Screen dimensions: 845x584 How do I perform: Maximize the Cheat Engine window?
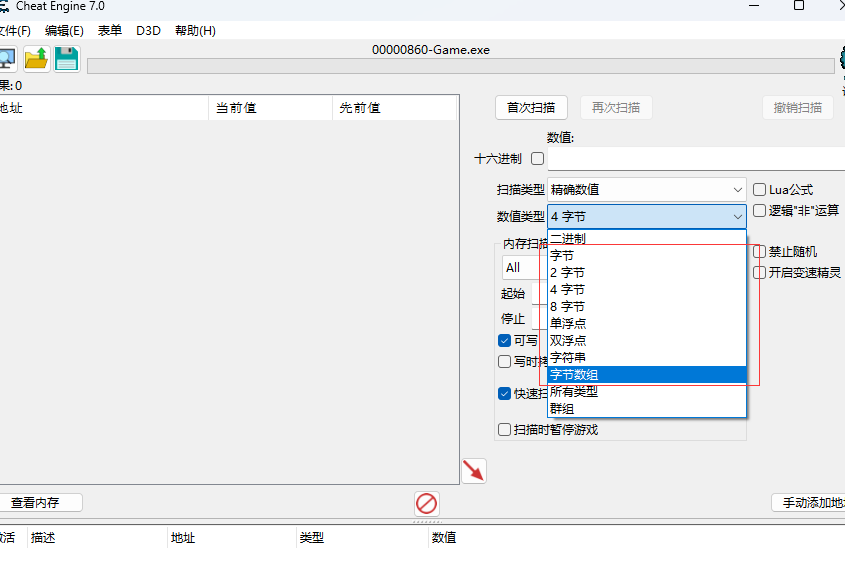tap(799, 5)
